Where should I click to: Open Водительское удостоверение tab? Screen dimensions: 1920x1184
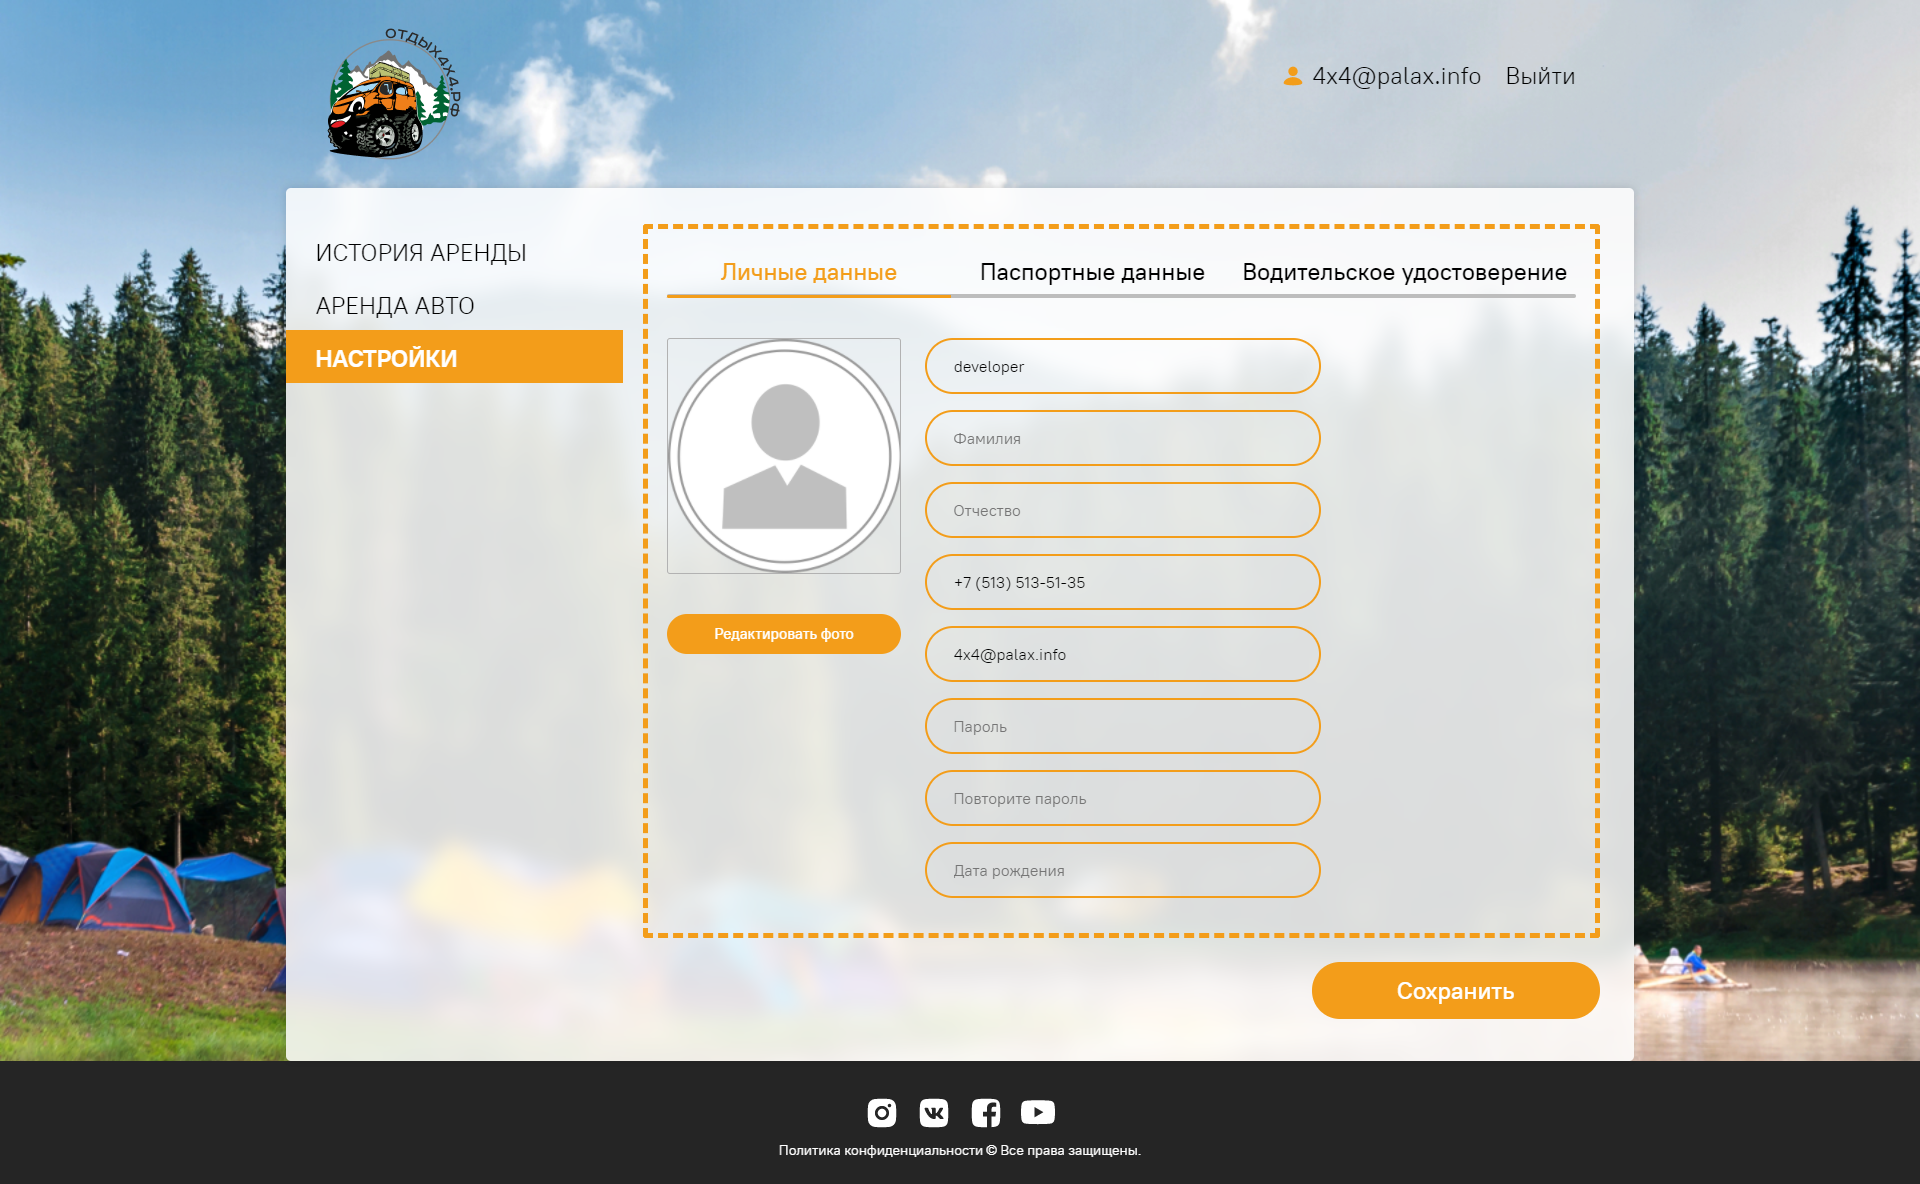pos(1404,272)
